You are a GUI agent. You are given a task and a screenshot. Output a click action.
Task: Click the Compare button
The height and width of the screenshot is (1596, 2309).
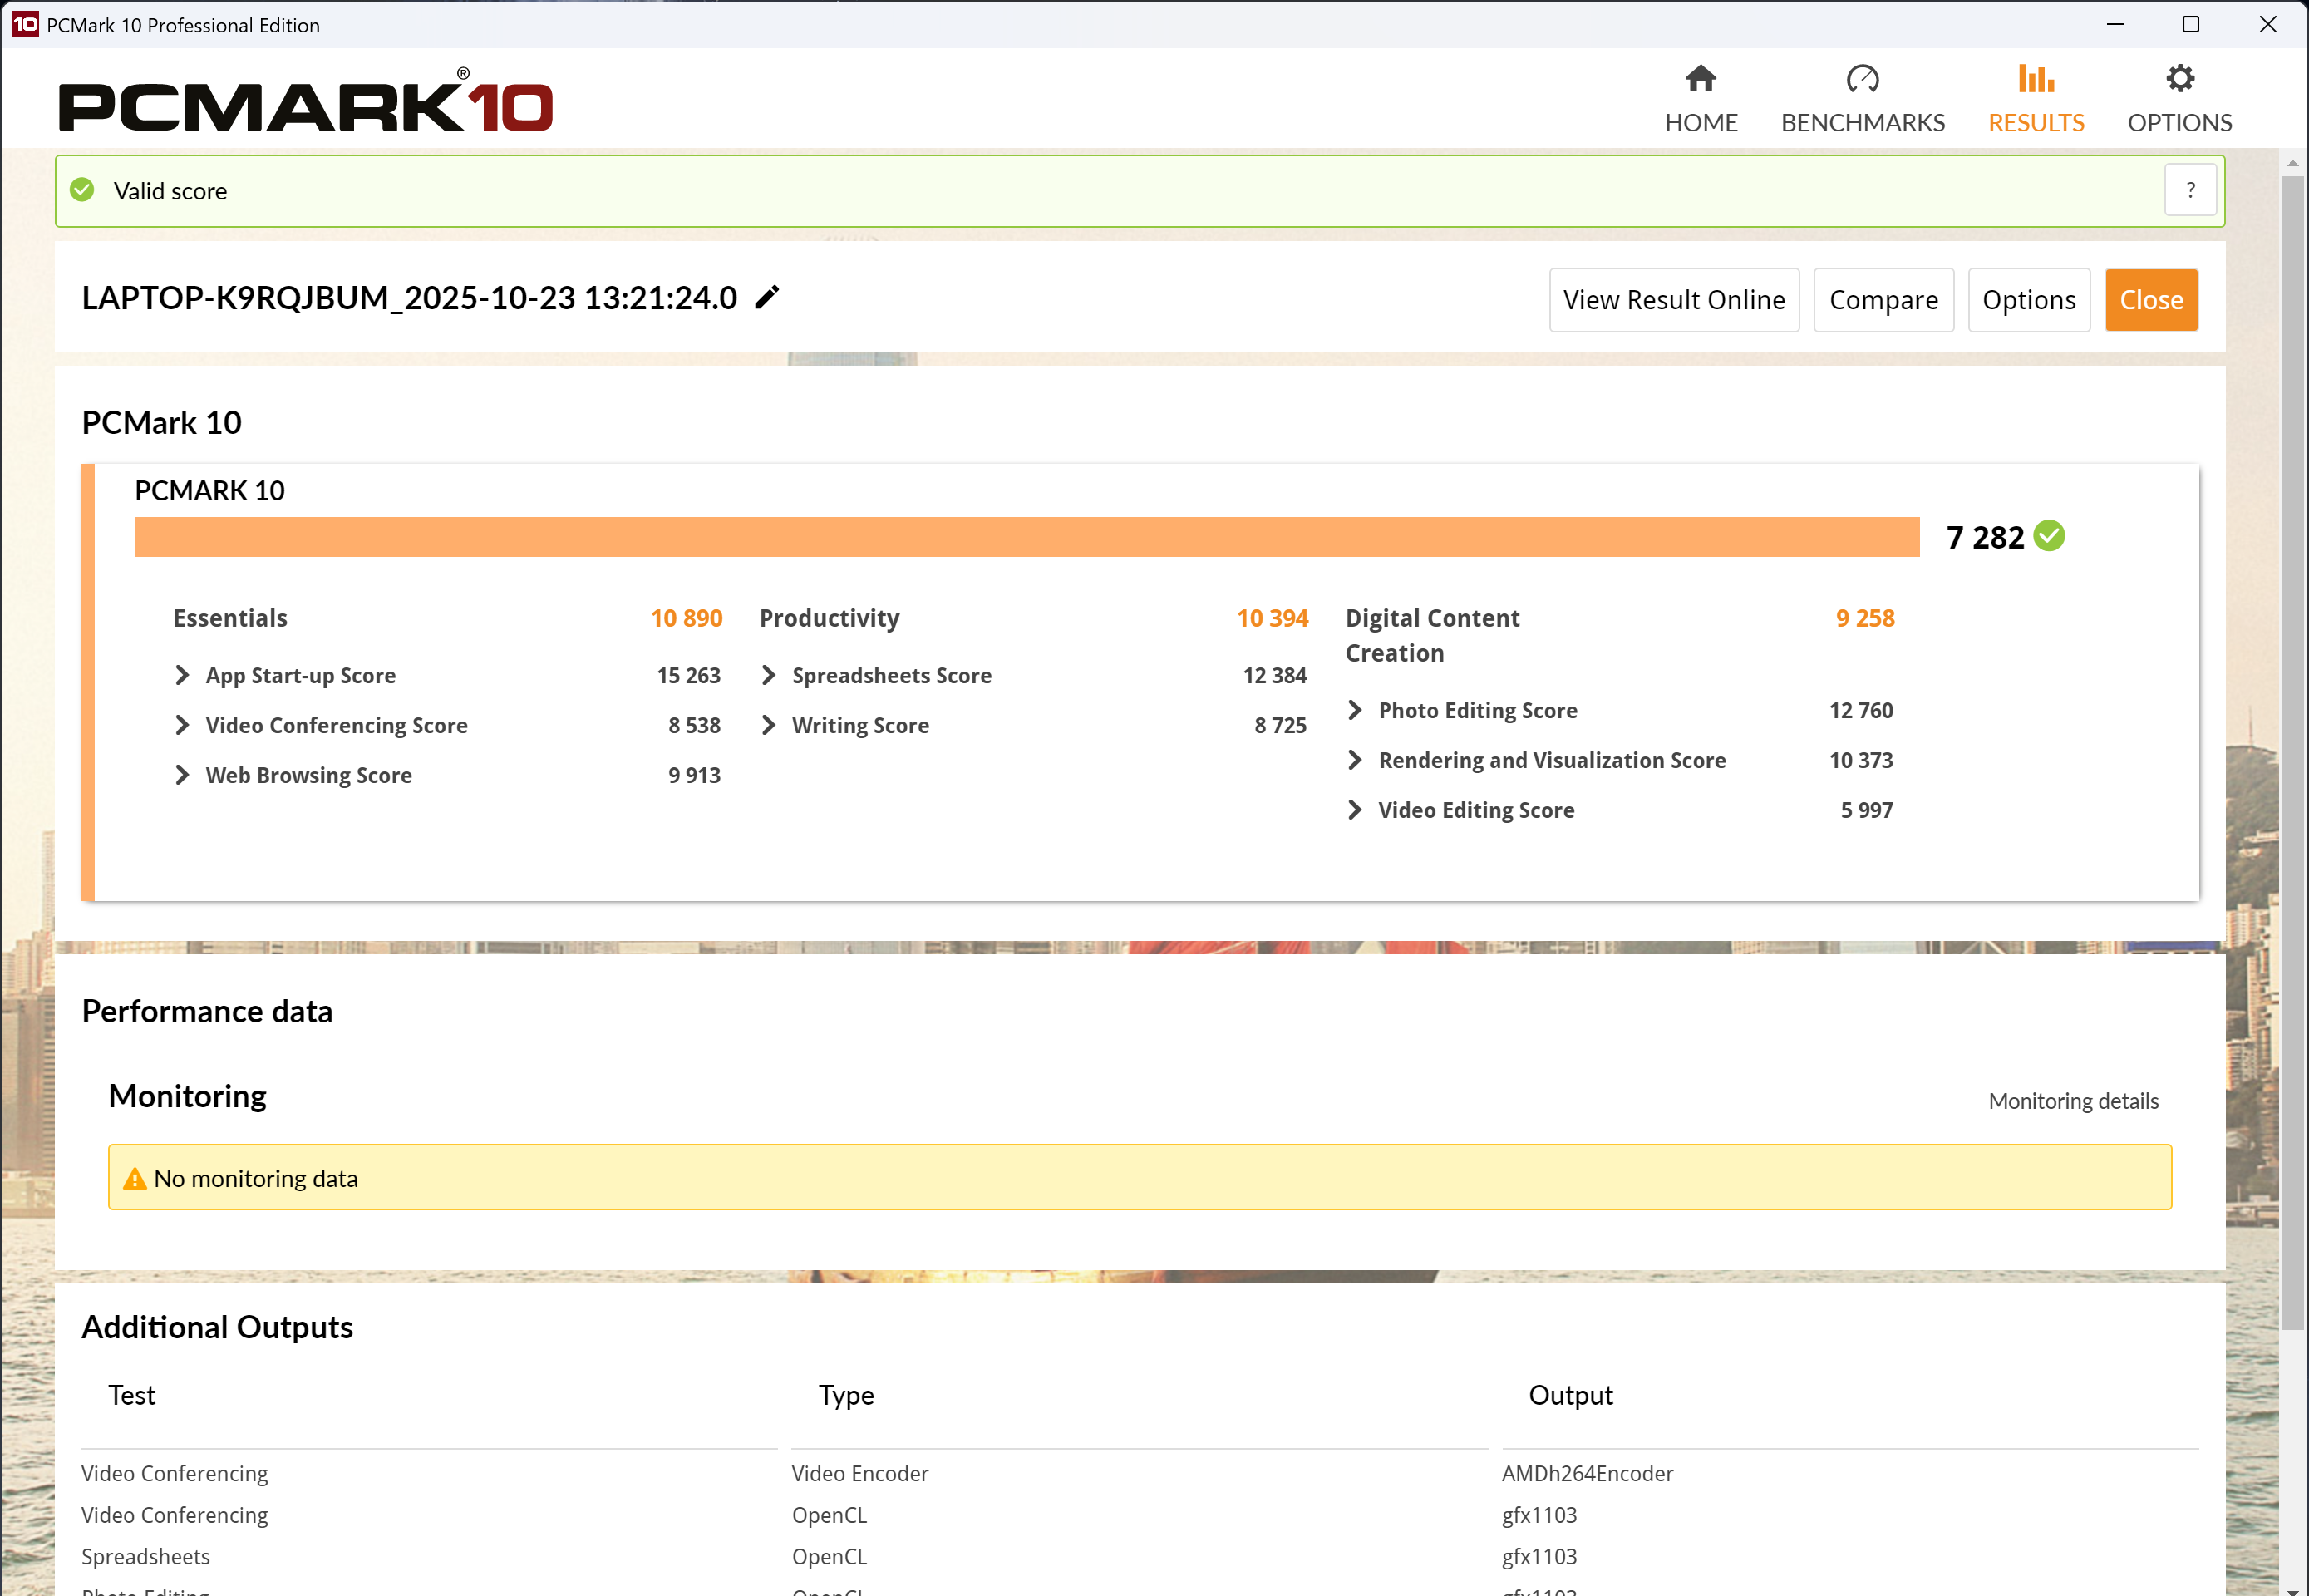[x=1883, y=300]
